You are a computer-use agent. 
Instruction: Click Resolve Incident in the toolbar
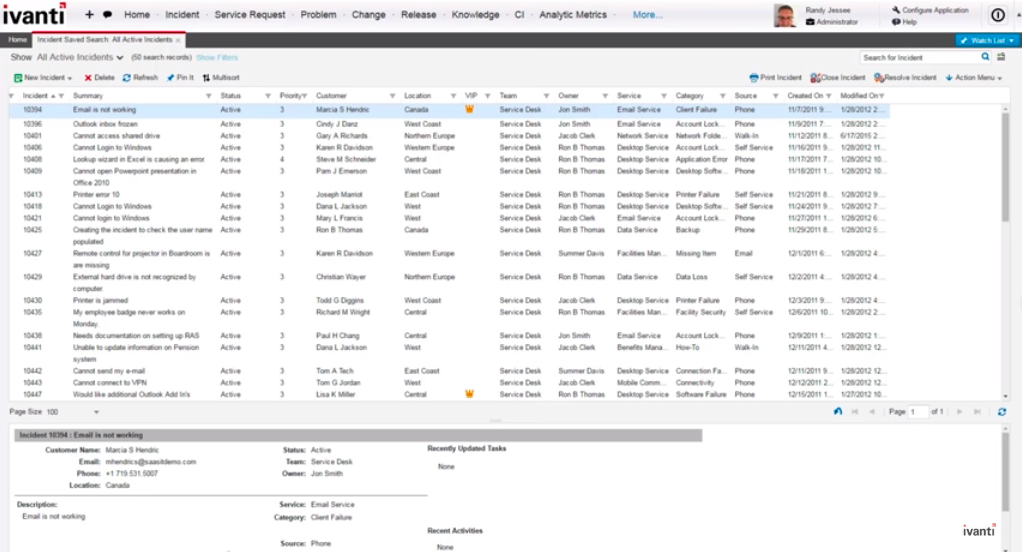point(879,77)
